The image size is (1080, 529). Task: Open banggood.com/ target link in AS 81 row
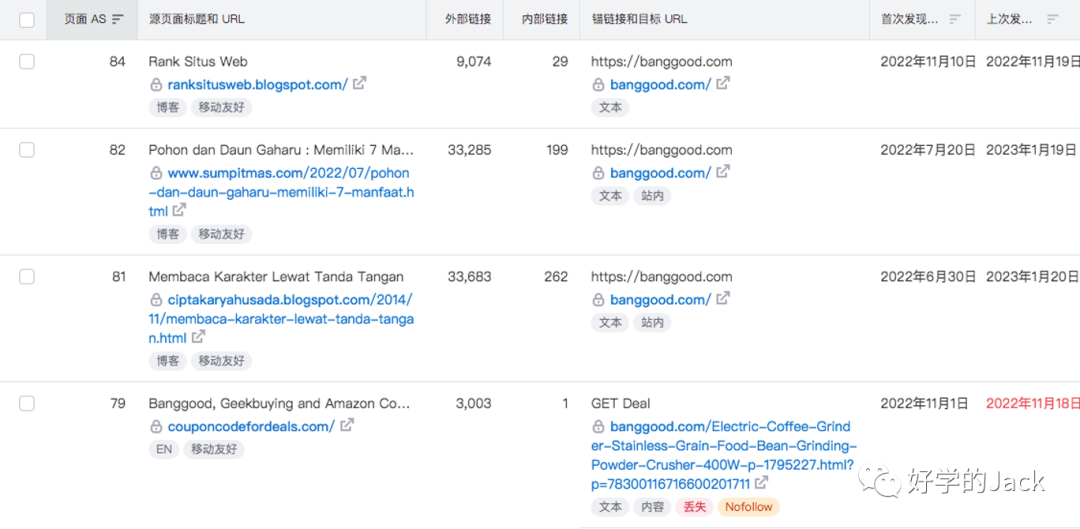661,300
